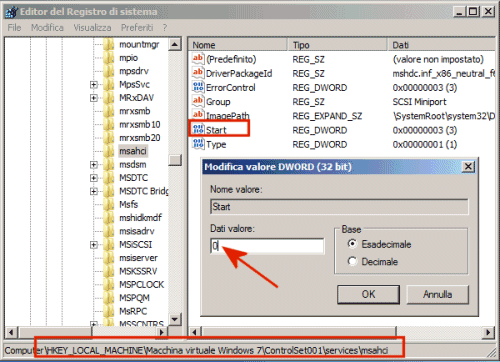Viewport: 500px width, 362px height.
Task: Click the SCSI Miniport data cell
Action: 419,102
